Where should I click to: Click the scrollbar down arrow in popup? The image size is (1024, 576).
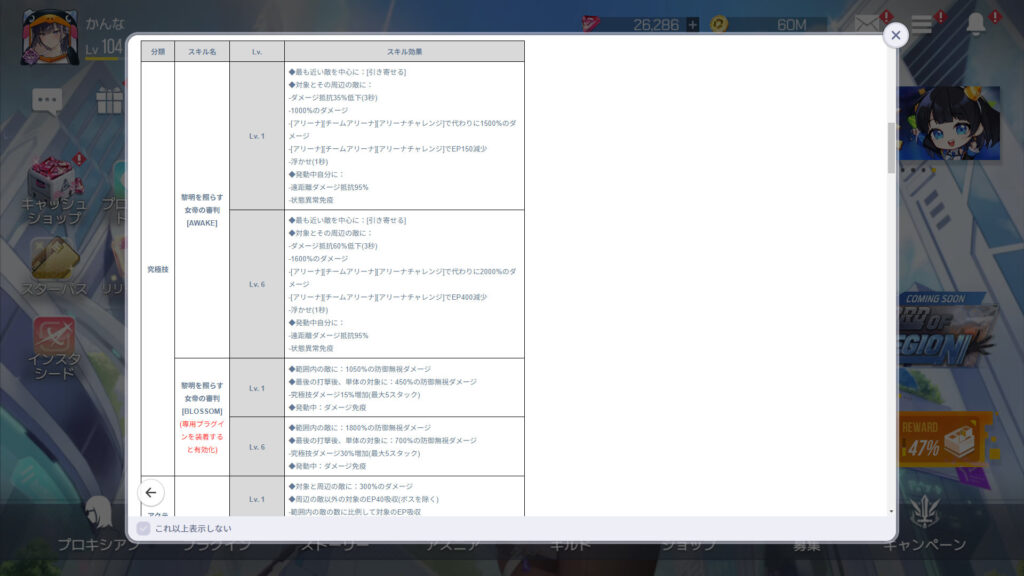(891, 511)
